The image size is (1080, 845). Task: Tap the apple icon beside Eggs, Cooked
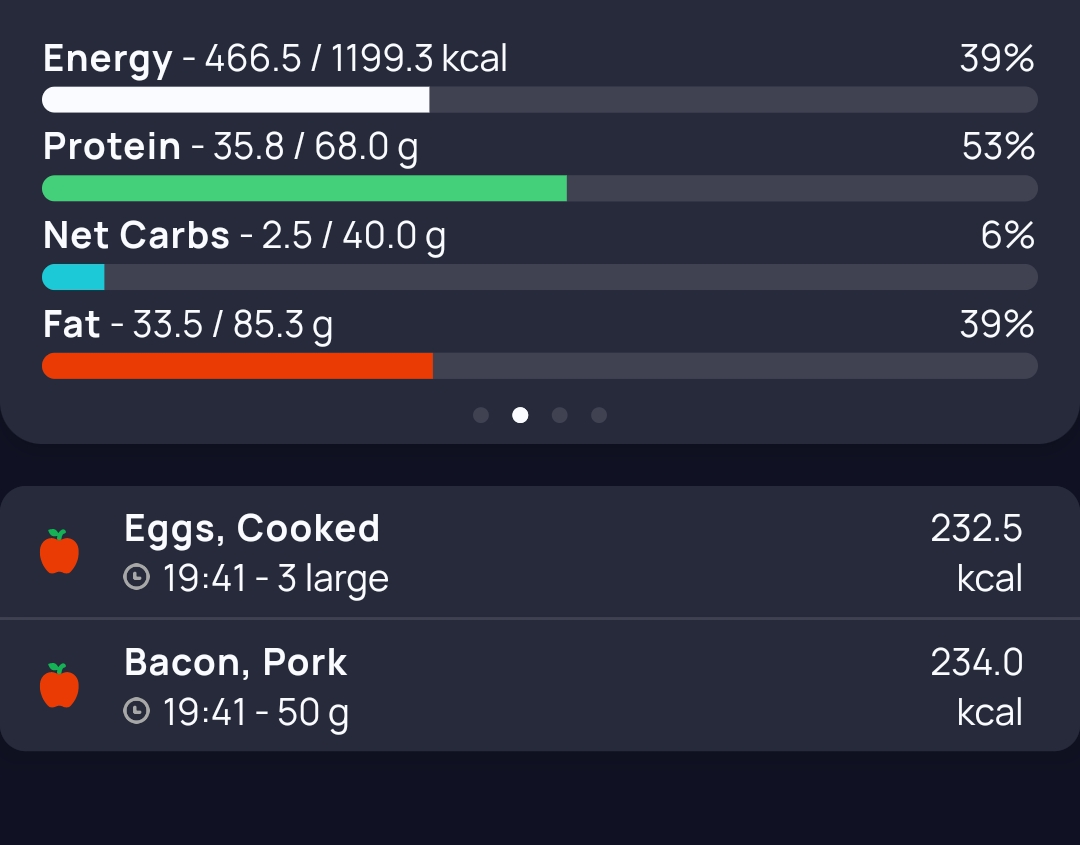[59, 552]
